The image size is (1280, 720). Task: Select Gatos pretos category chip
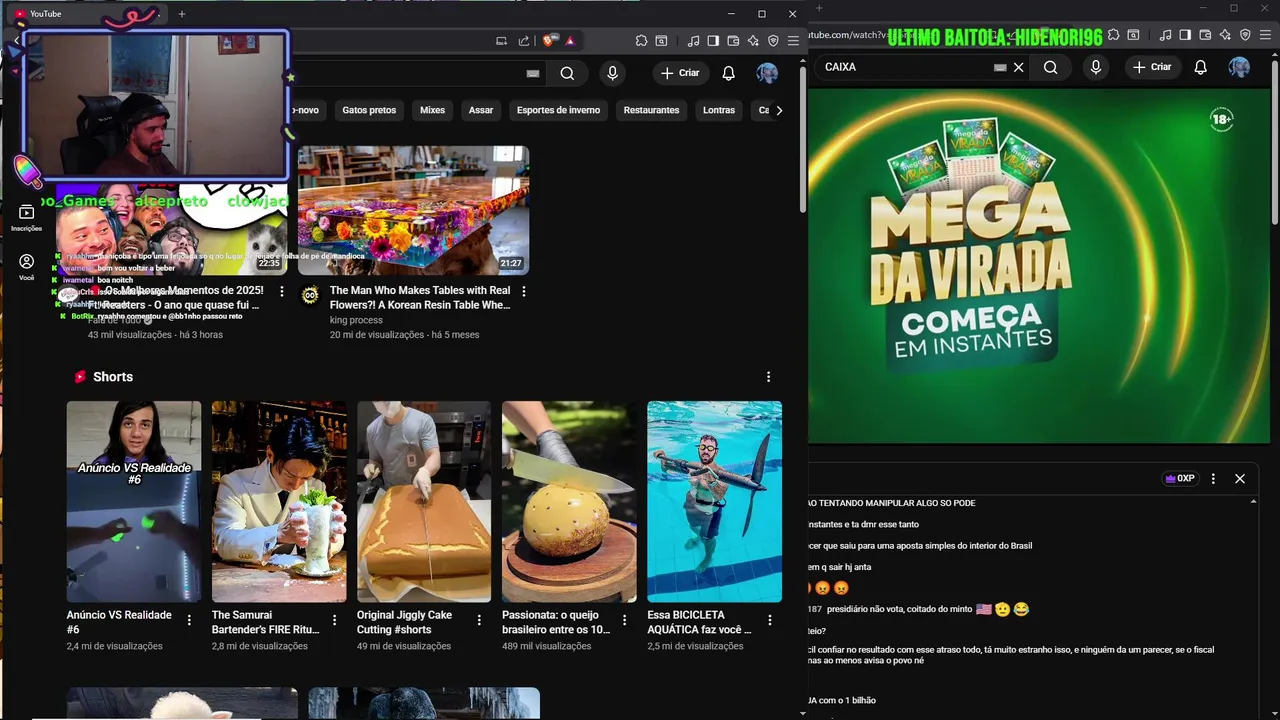tap(369, 110)
